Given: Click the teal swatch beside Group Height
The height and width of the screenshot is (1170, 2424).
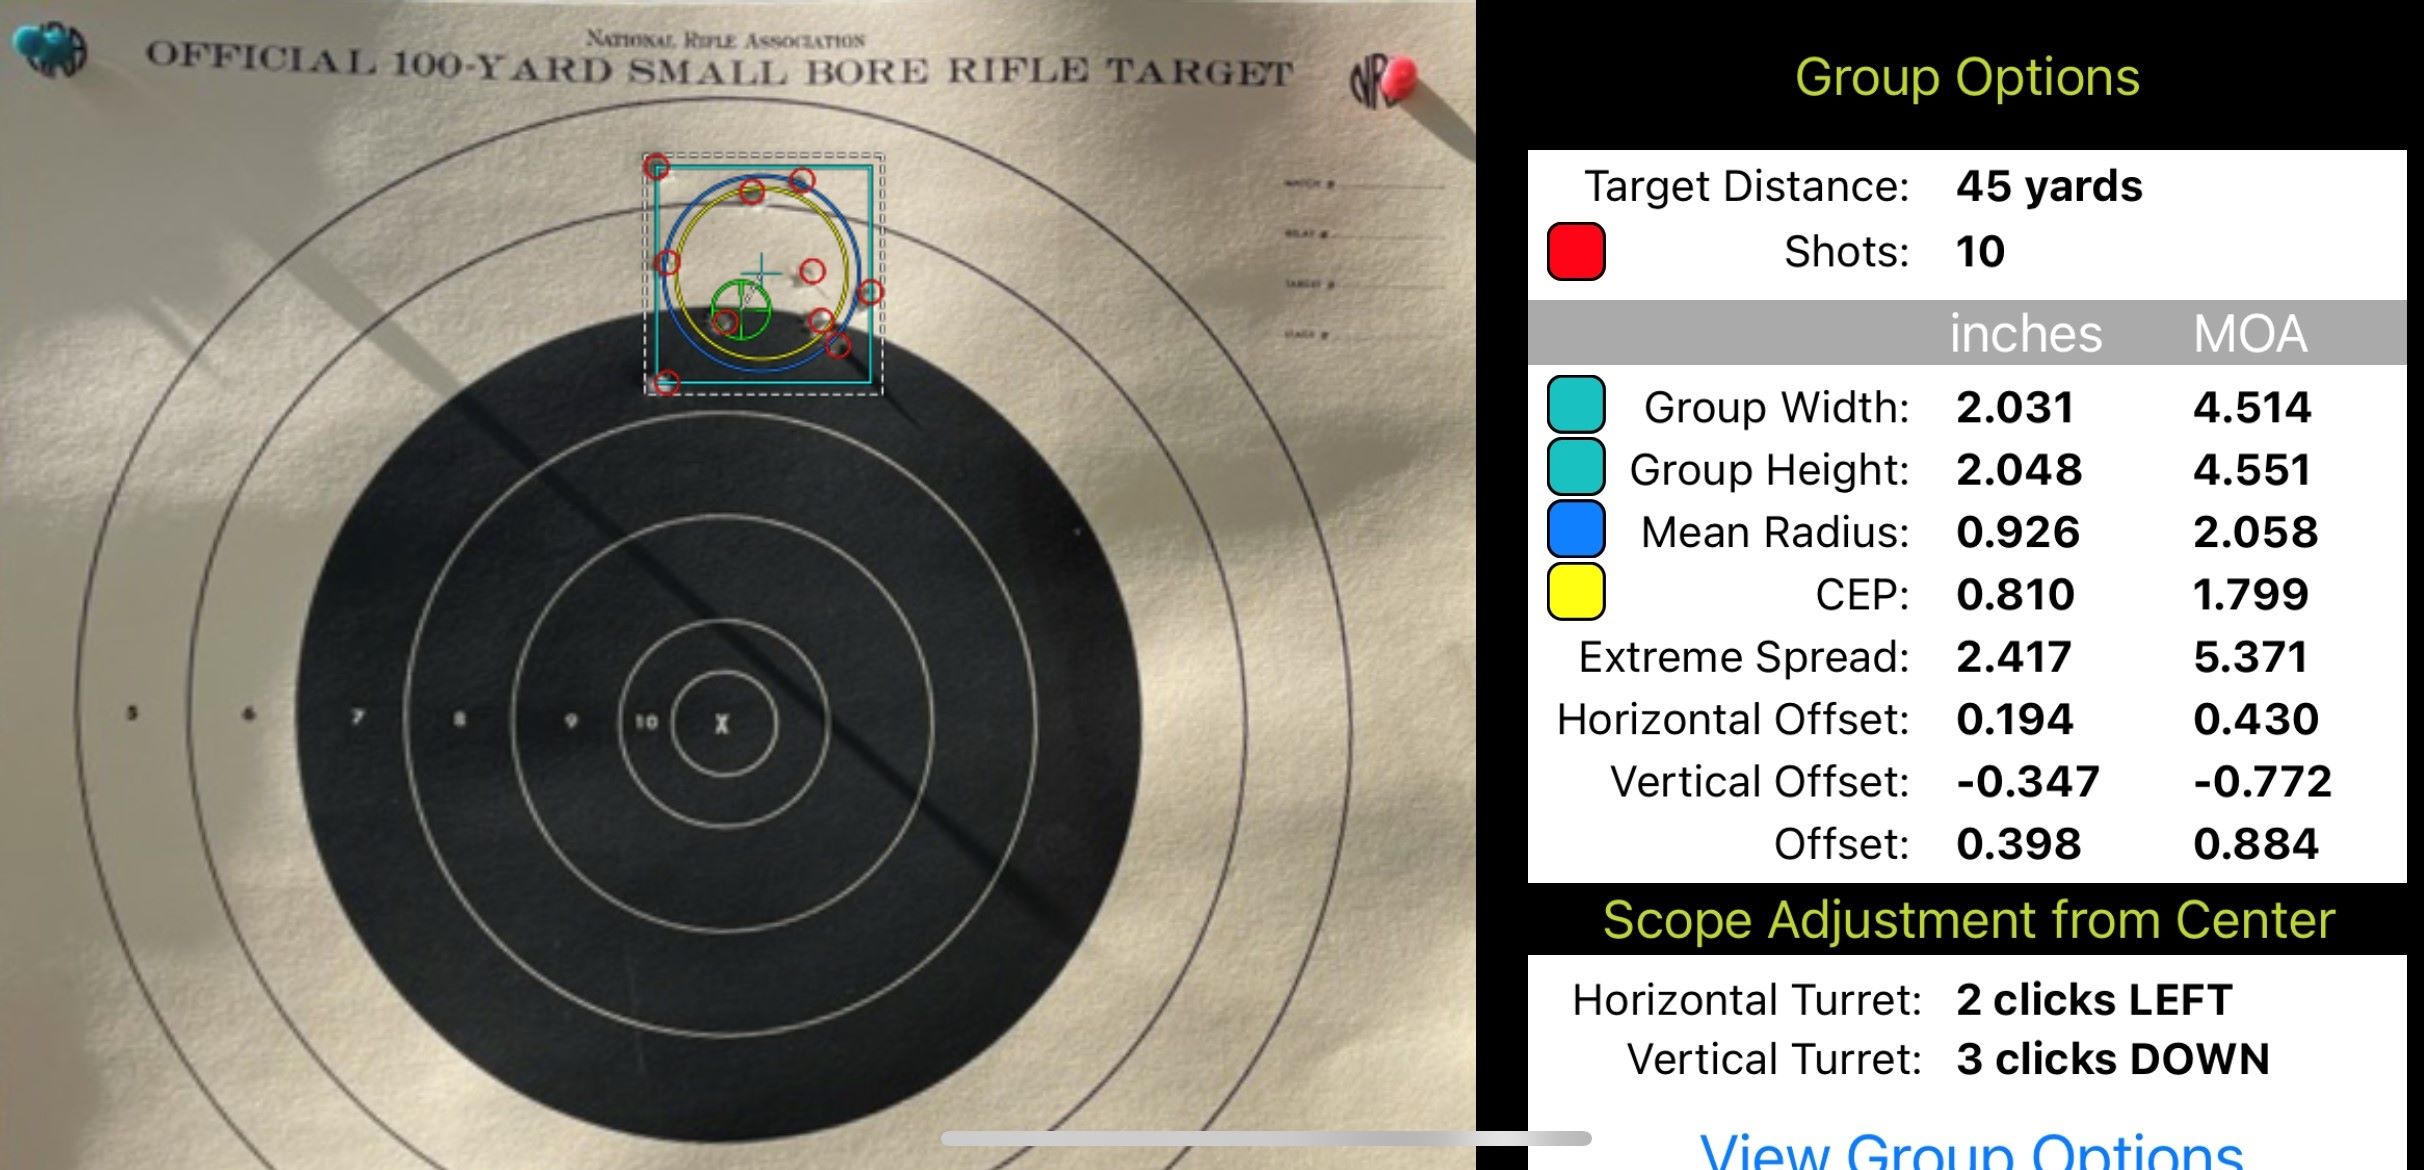Looking at the screenshot, I should coord(1576,467).
